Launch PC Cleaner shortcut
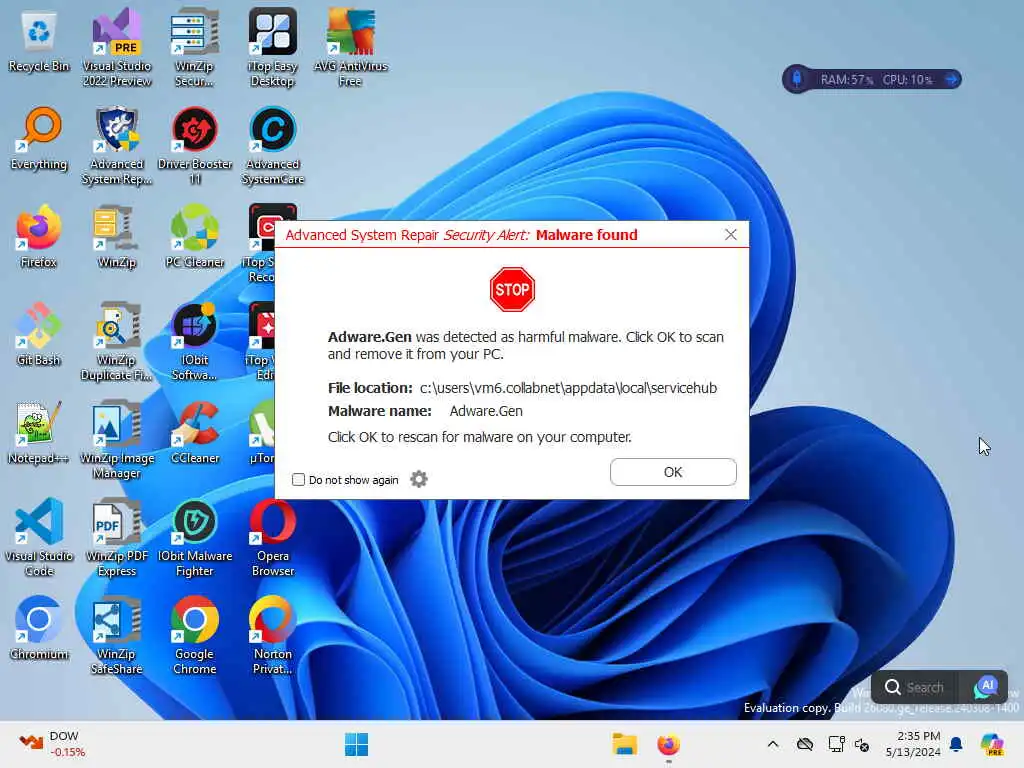 [x=195, y=237]
